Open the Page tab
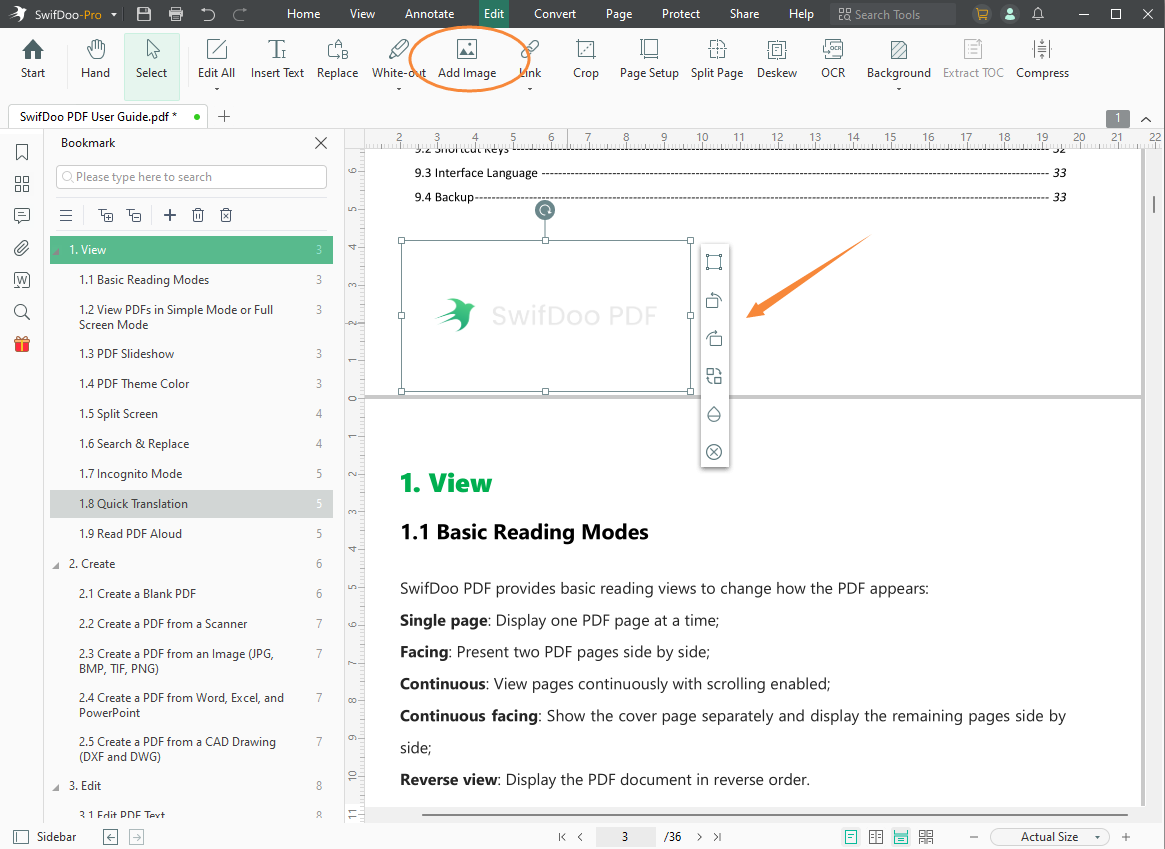Image resolution: width=1165 pixels, height=849 pixels. coord(619,14)
